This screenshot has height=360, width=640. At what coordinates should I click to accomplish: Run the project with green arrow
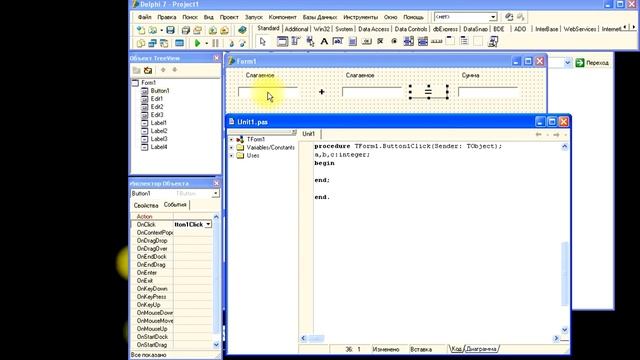(197, 43)
